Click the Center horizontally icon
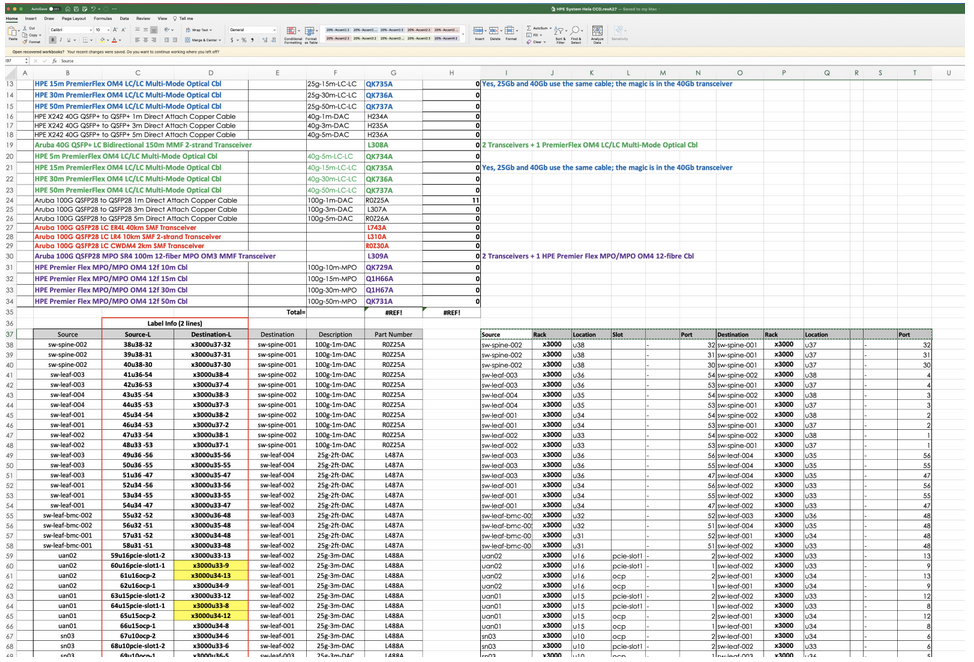The image size is (974, 662). pos(145,40)
